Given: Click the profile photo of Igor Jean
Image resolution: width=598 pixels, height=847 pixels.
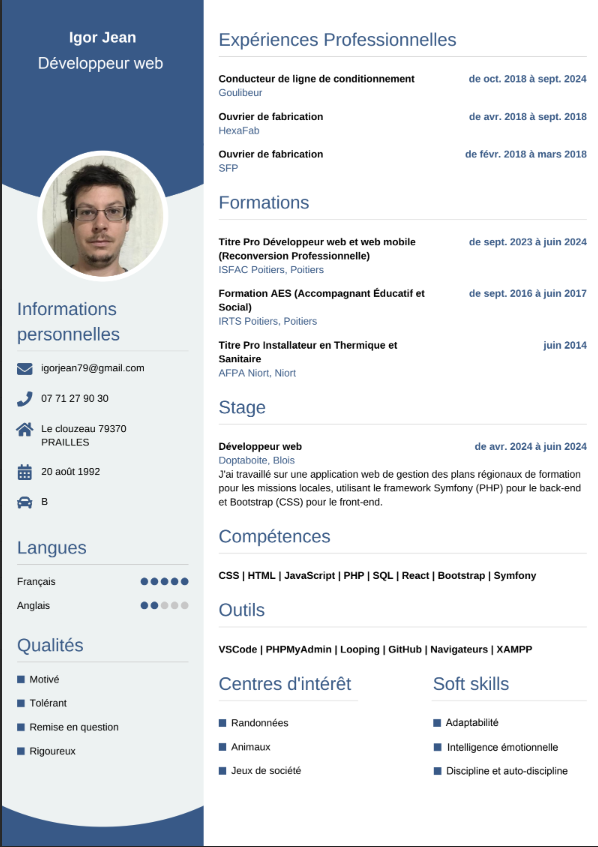Looking at the screenshot, I should (x=103, y=216).
